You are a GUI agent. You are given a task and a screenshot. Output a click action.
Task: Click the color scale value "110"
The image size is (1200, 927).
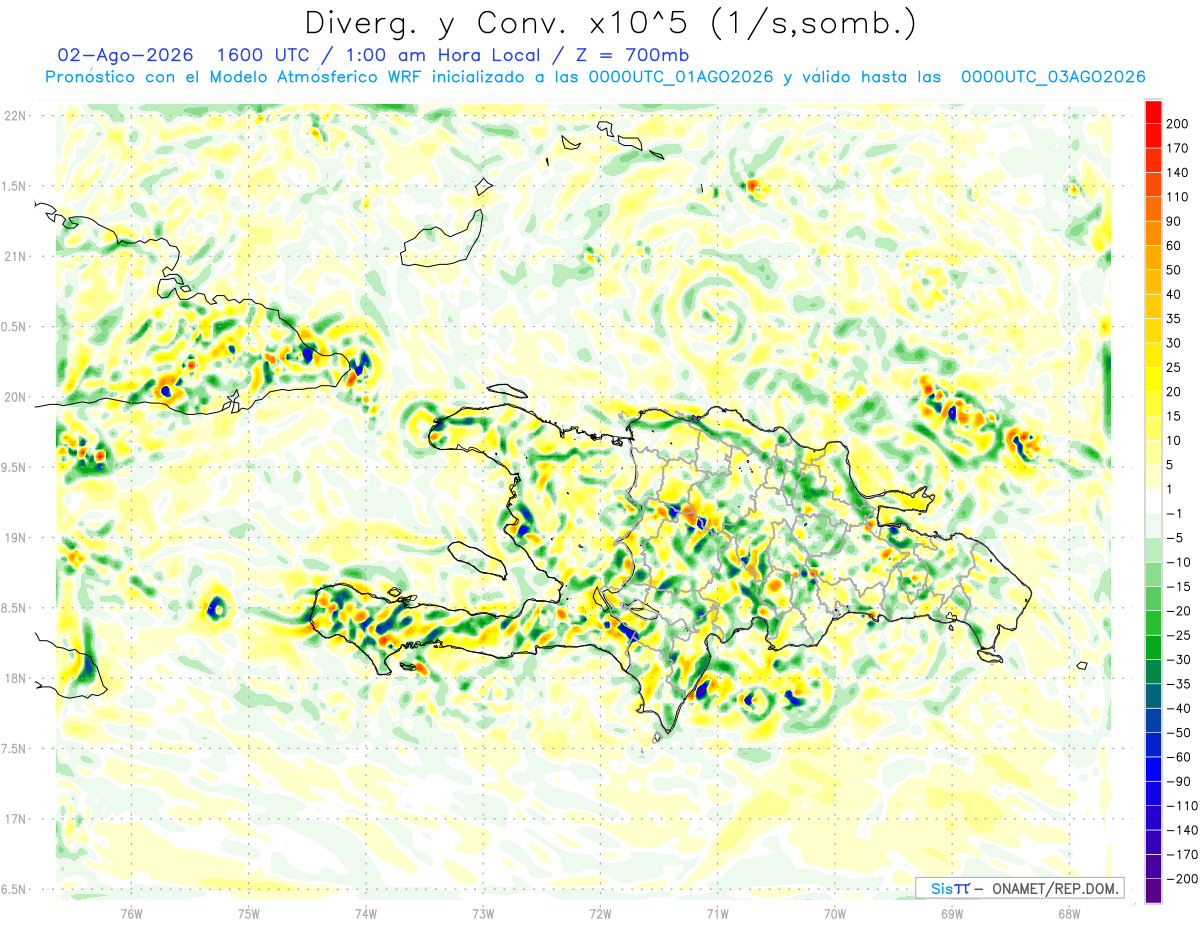click(x=1178, y=197)
